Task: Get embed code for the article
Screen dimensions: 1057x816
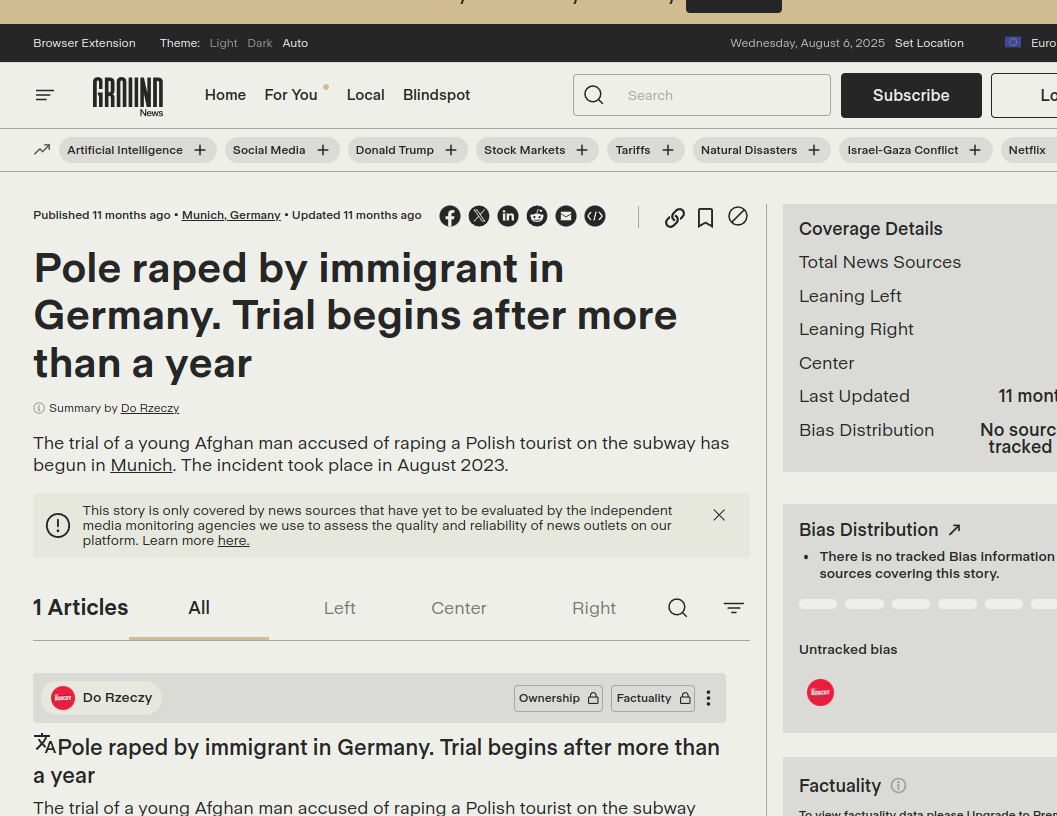Action: [595, 216]
